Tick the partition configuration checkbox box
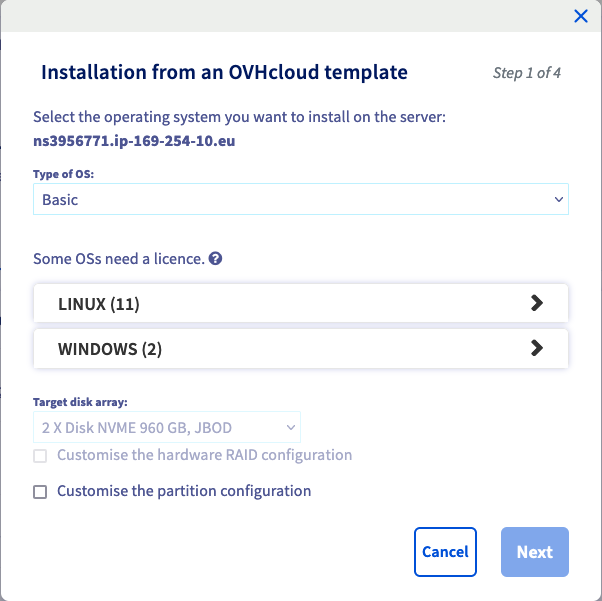The image size is (602, 601). click(40, 492)
